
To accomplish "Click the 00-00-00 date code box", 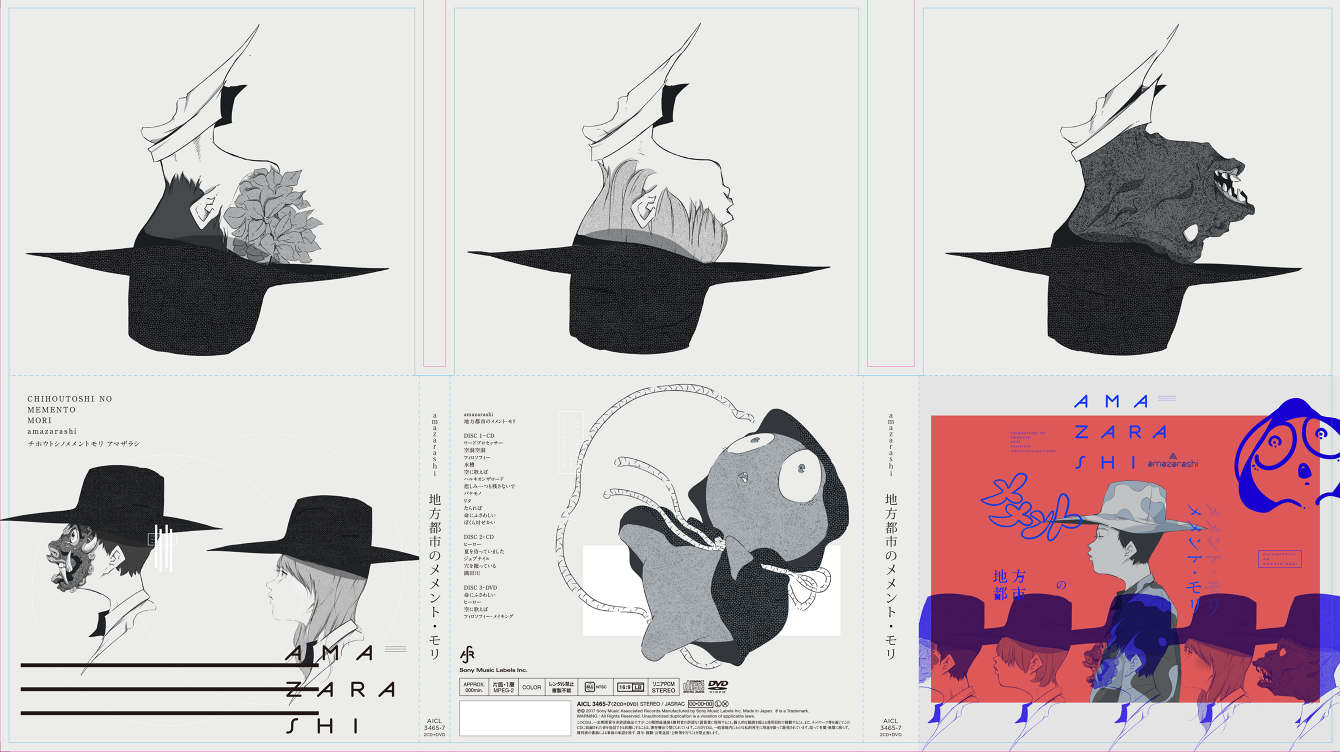I will 701,704.
